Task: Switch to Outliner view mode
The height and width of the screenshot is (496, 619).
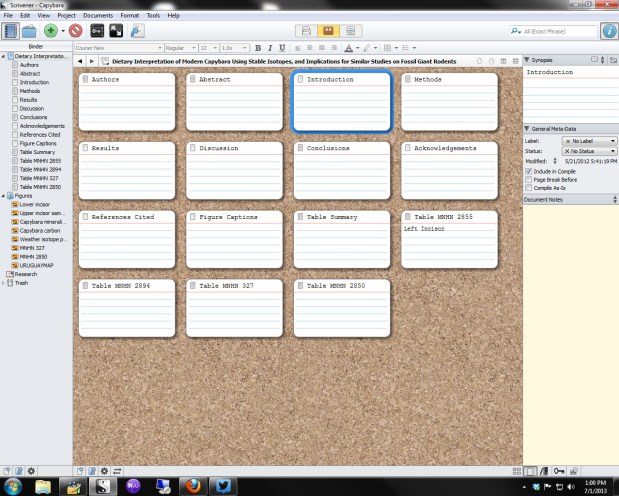Action: 350,31
